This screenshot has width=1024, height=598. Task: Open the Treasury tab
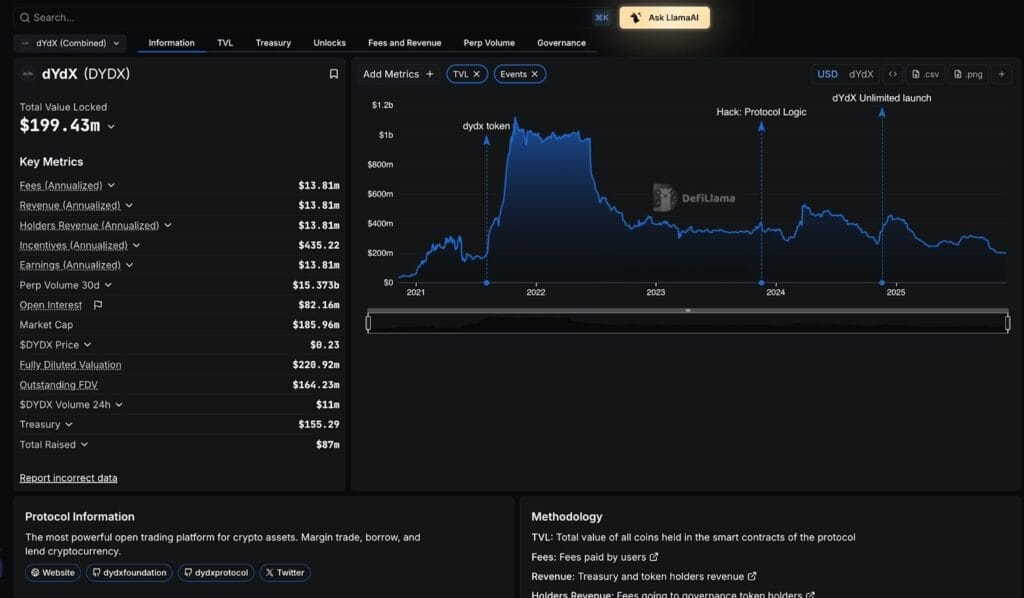[x=273, y=43]
